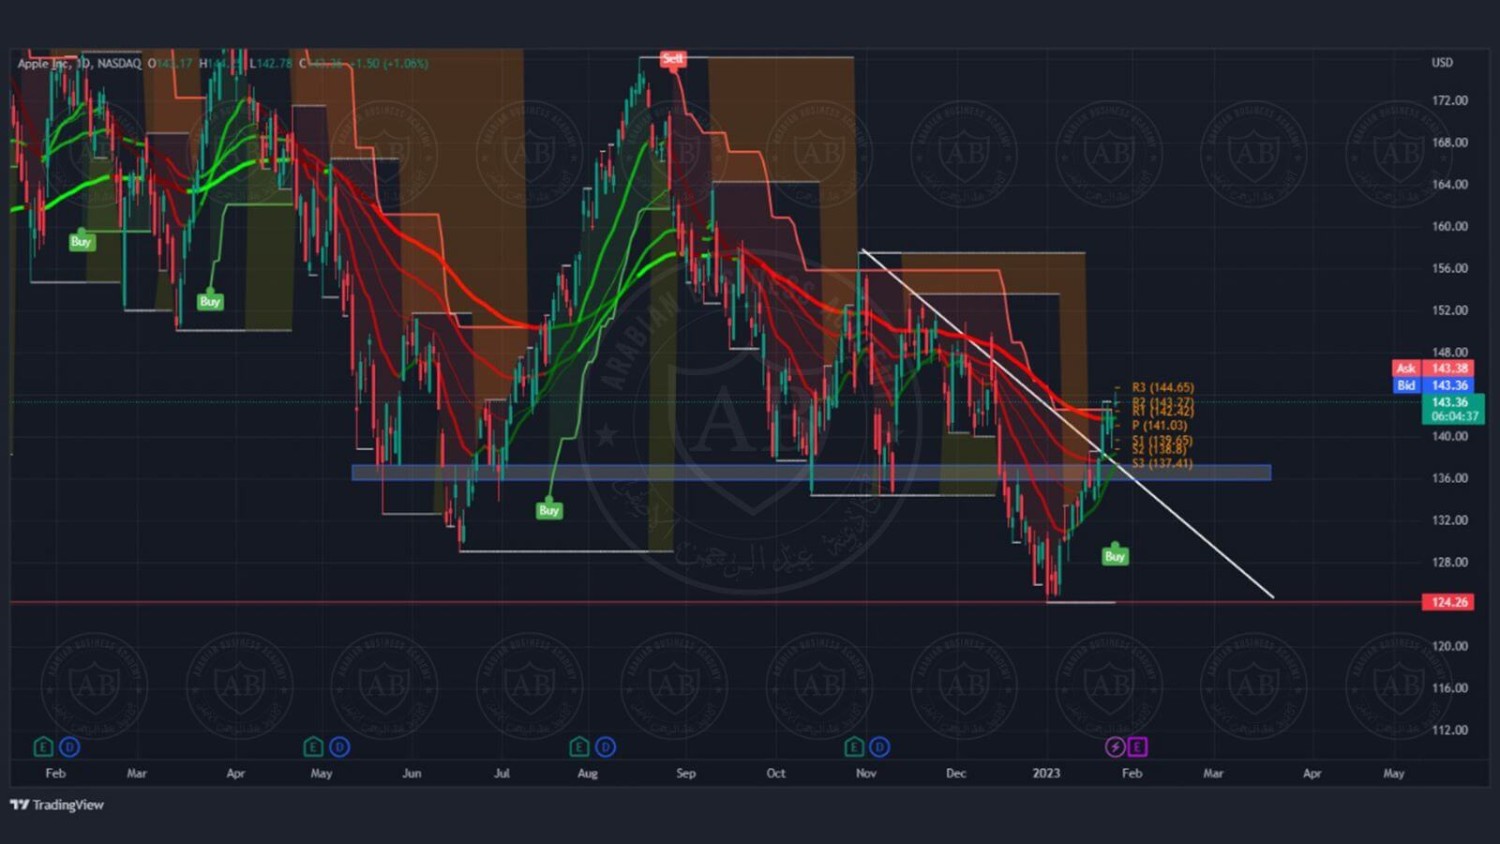Click the Jul label on time axis
The image size is (1500, 844).
pos(502,773)
